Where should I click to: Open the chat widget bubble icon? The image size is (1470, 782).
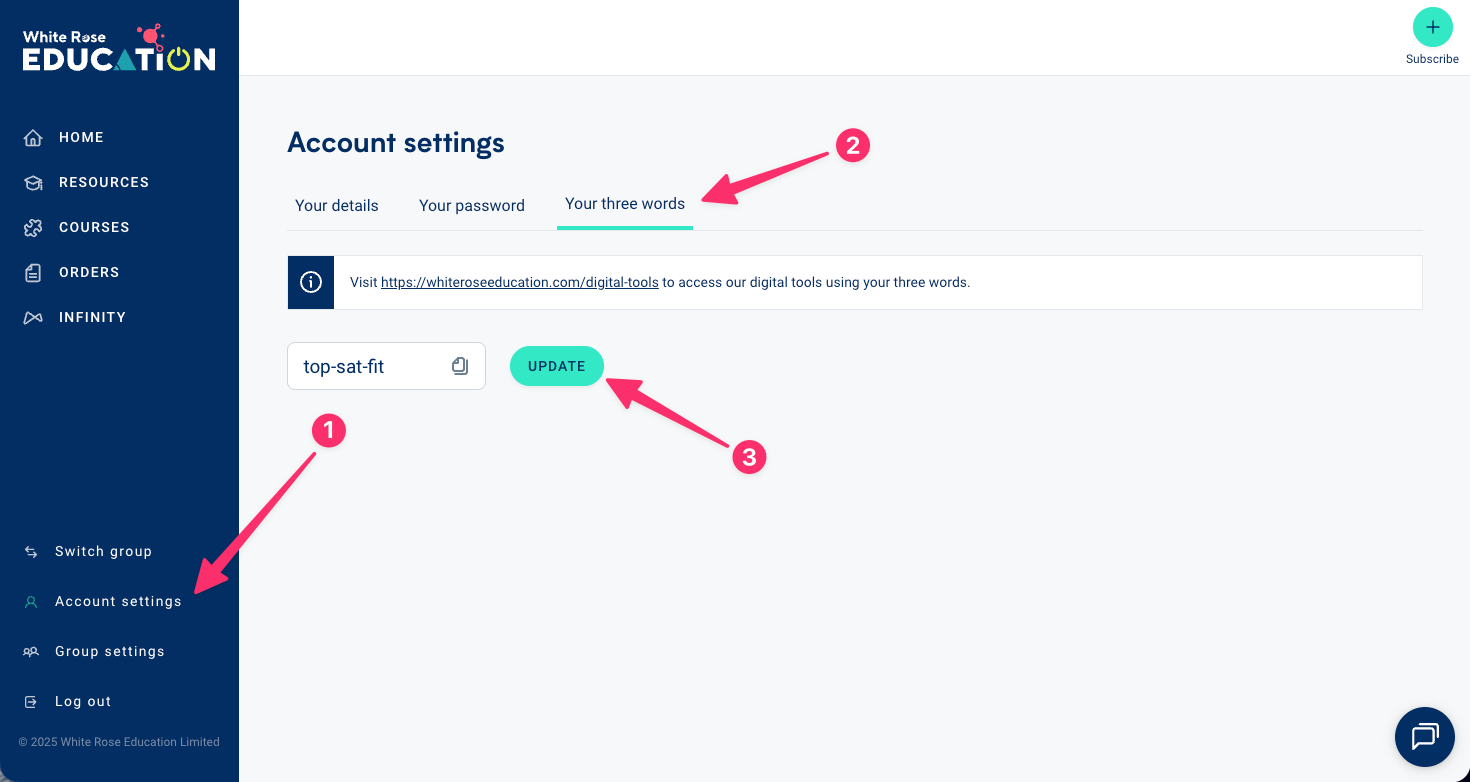pyautogui.click(x=1424, y=737)
